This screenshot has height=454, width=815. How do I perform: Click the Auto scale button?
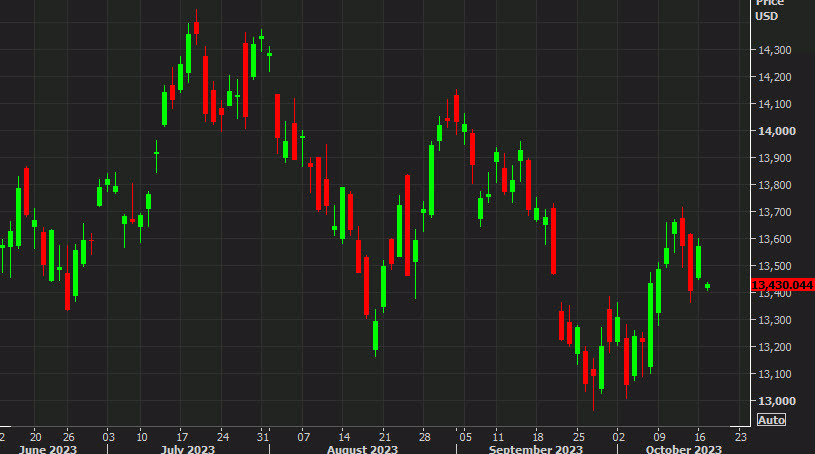coord(771,420)
